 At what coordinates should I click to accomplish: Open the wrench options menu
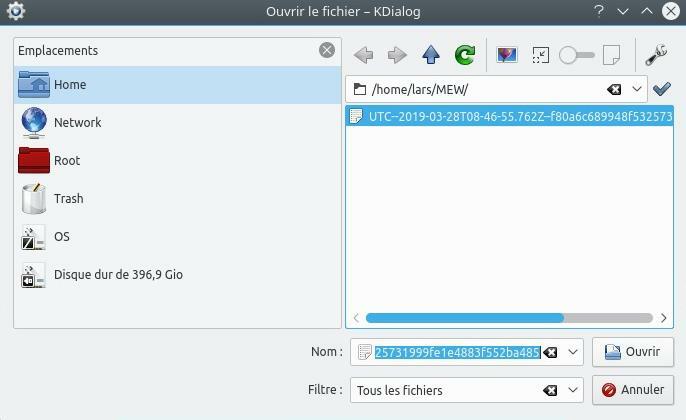point(656,55)
